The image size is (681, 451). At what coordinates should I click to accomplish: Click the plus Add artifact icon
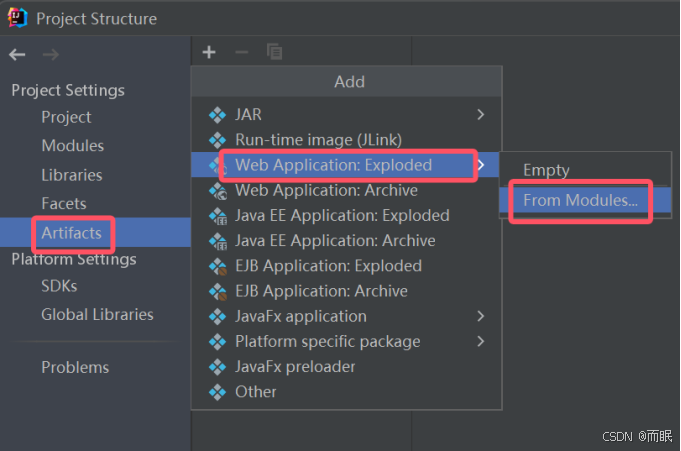tap(209, 52)
